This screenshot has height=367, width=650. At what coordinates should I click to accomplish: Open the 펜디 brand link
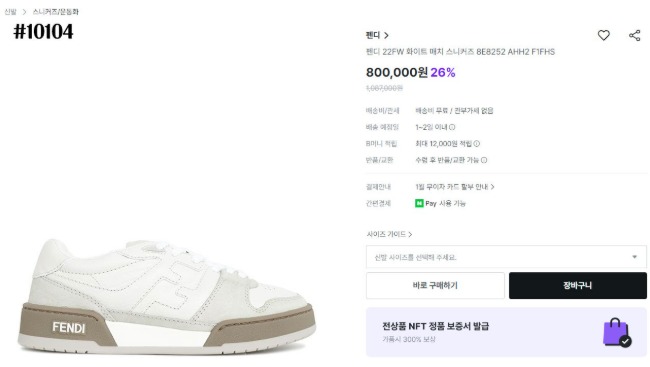pos(377,35)
